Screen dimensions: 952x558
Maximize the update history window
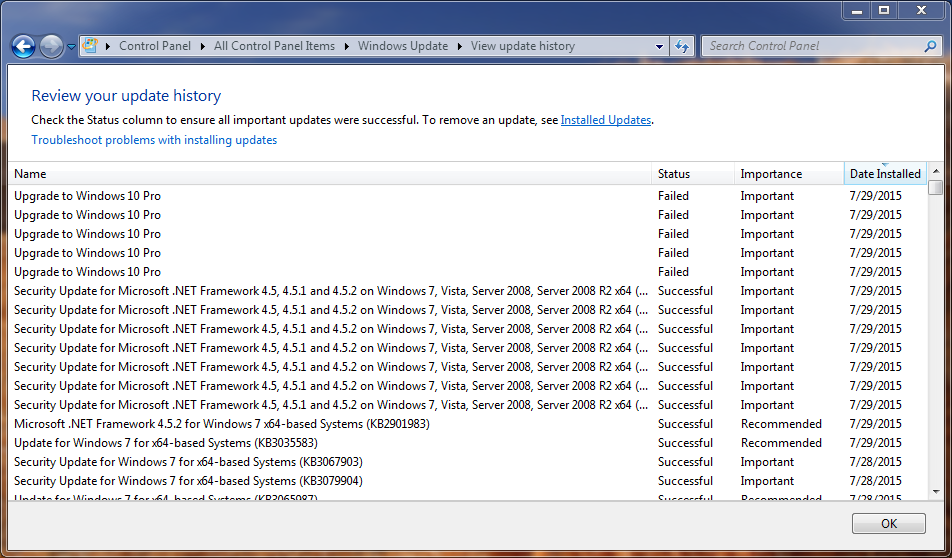click(884, 10)
